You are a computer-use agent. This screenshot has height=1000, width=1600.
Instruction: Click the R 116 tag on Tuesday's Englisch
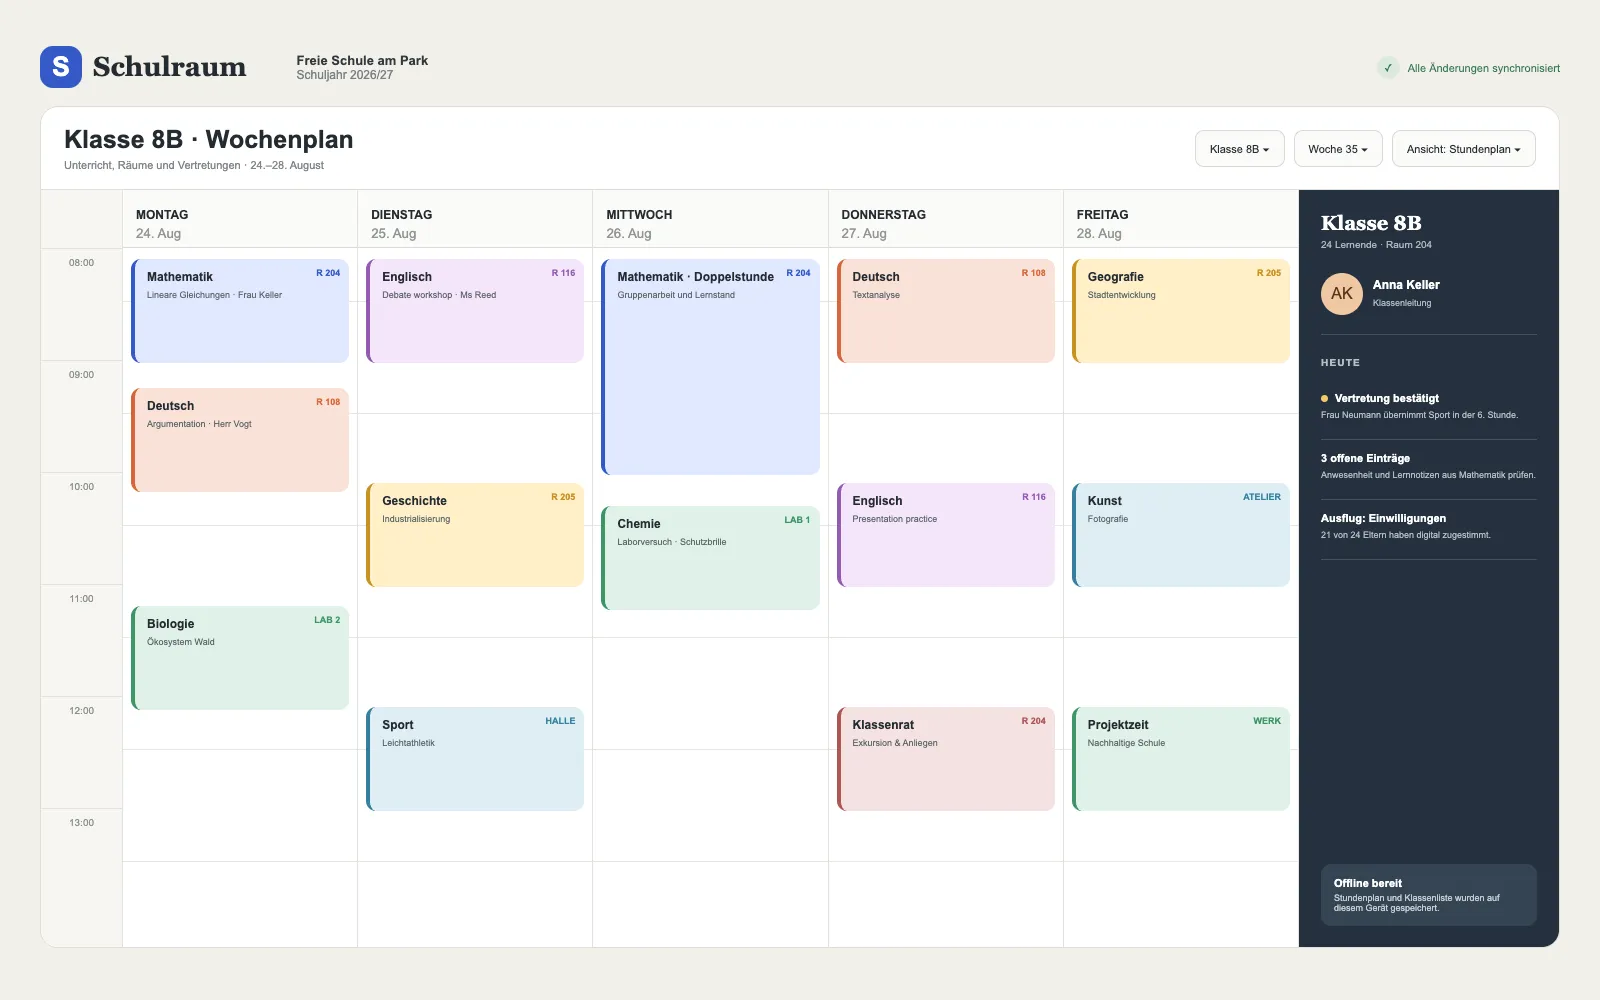[563, 273]
